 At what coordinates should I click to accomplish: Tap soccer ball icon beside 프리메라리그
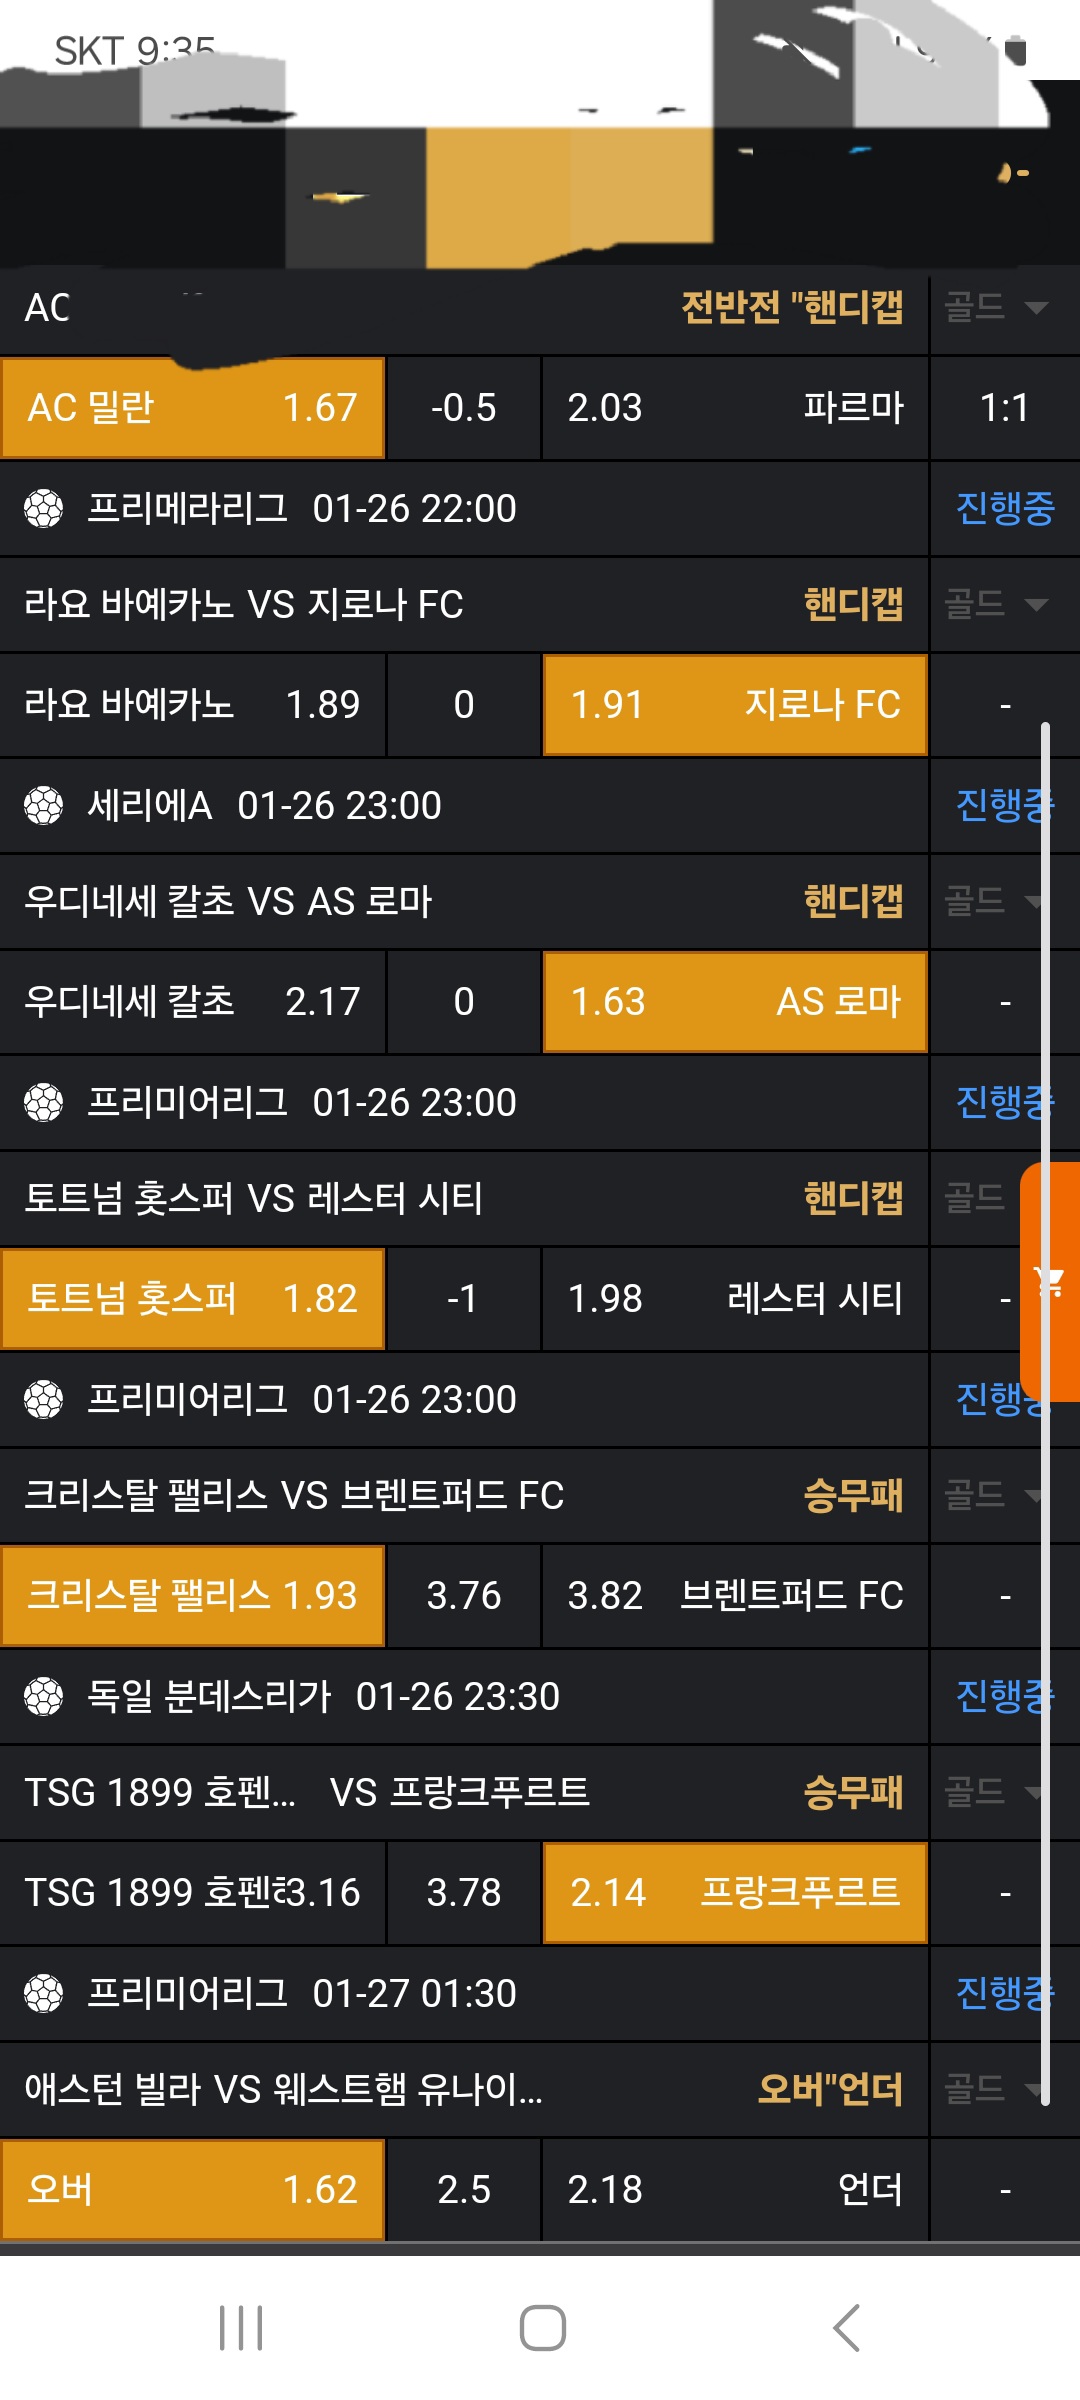pyautogui.click(x=44, y=509)
